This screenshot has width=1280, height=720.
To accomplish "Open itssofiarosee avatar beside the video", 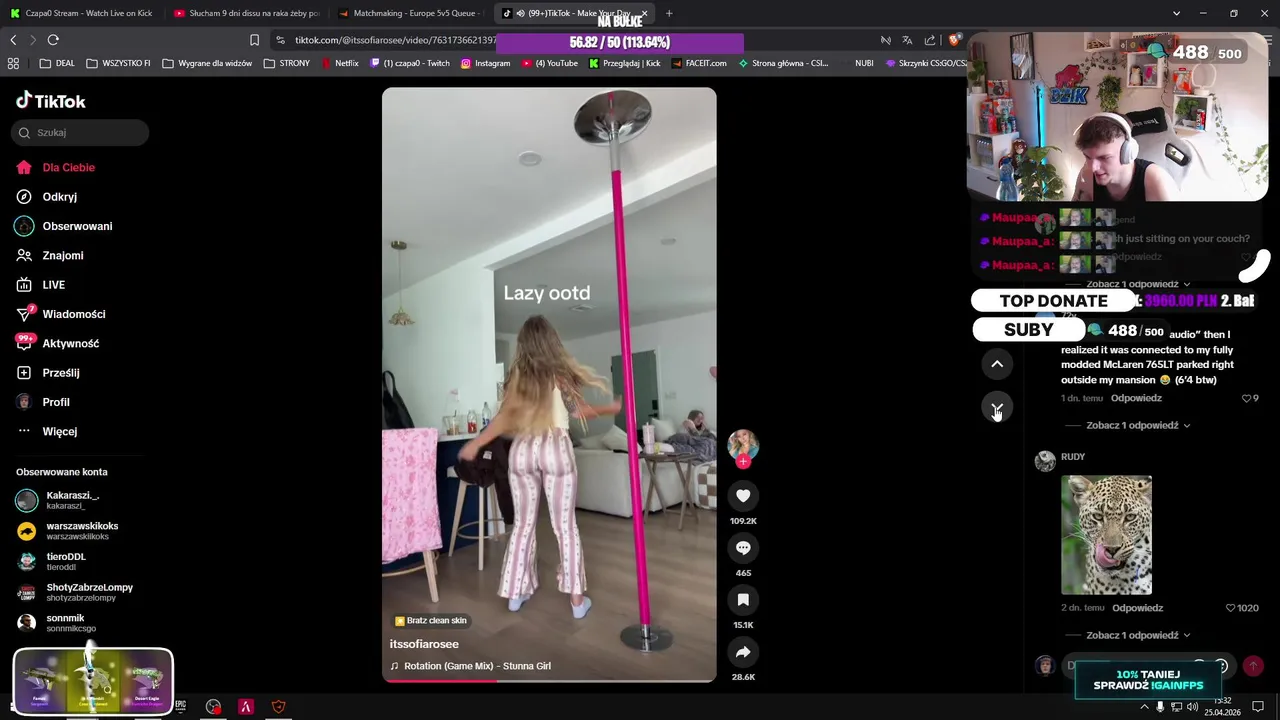I will coord(743,444).
